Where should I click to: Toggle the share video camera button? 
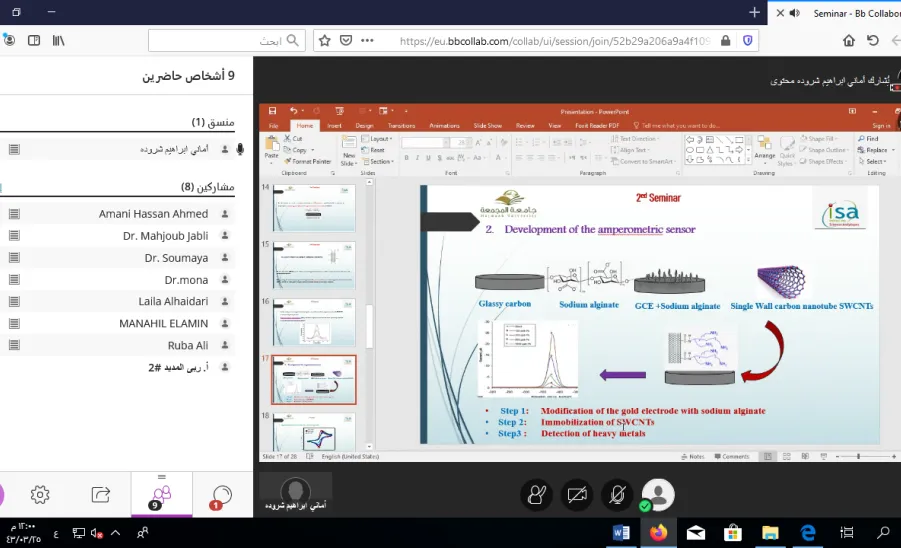click(x=577, y=495)
